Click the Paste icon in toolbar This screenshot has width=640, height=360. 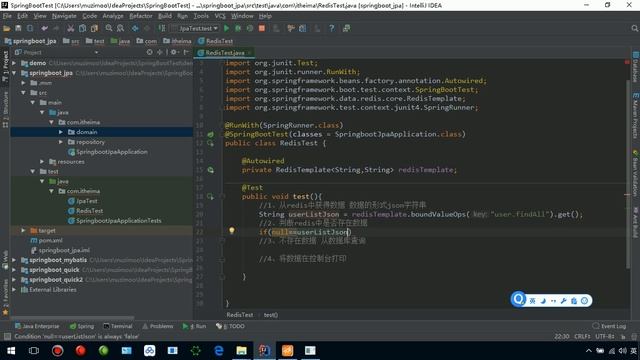click(x=94, y=28)
